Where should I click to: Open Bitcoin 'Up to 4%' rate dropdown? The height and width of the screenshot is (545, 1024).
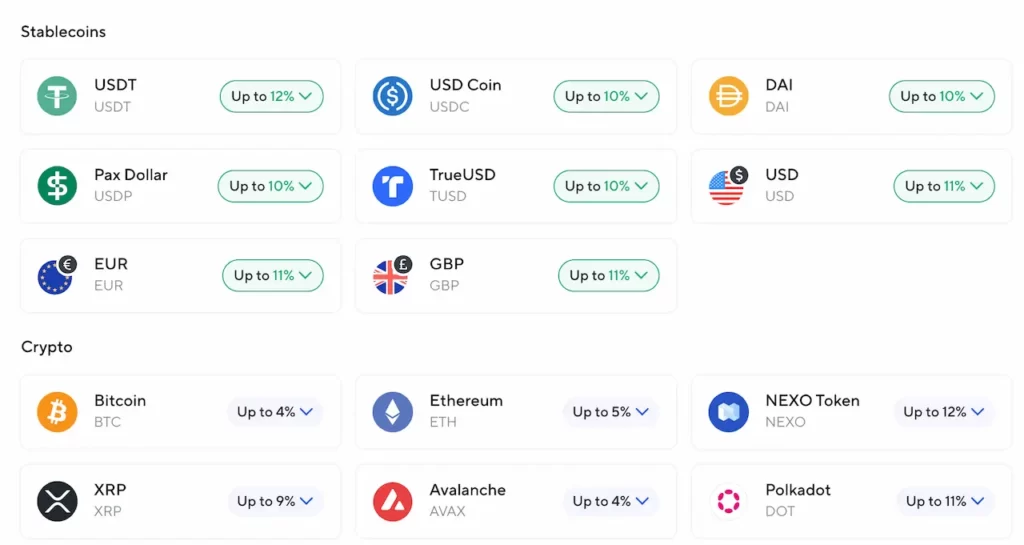(x=275, y=412)
